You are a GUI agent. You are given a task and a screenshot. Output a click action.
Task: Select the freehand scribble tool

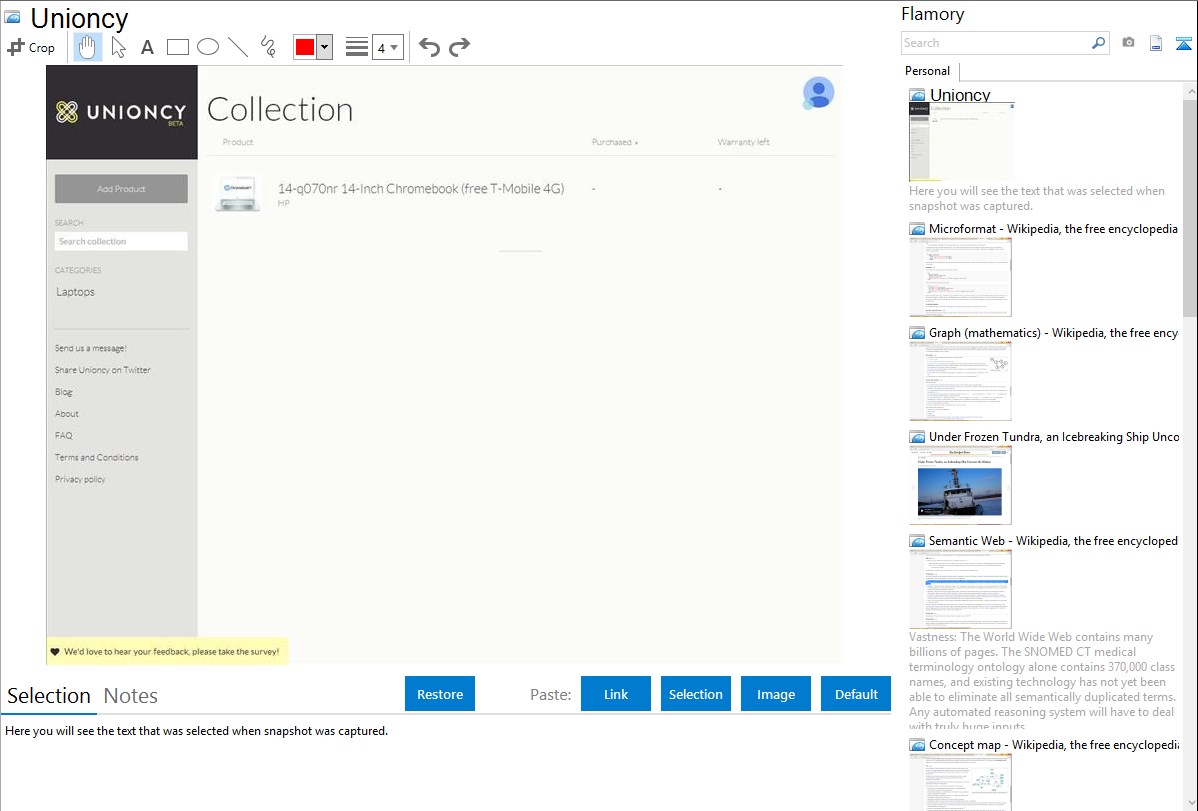pos(268,47)
